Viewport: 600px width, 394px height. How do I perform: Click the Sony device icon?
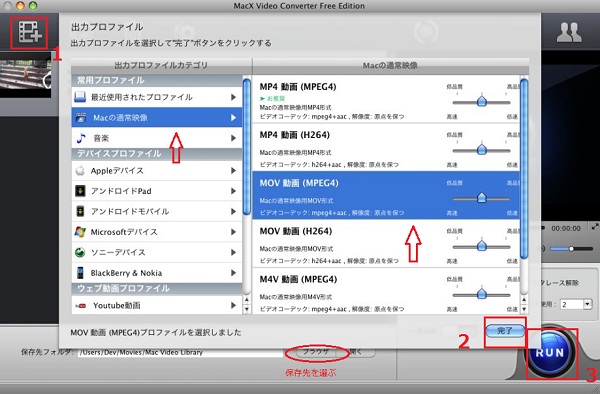[x=80, y=252]
